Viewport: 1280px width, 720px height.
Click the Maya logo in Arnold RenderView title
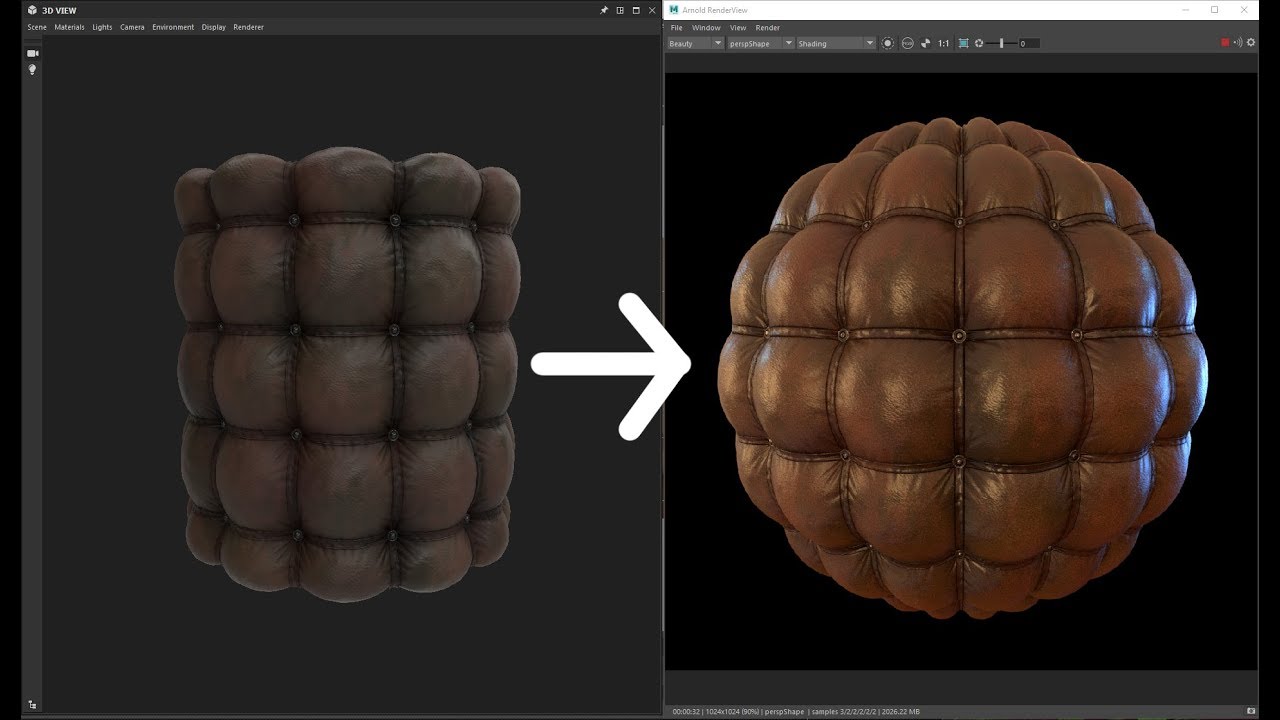pos(675,10)
